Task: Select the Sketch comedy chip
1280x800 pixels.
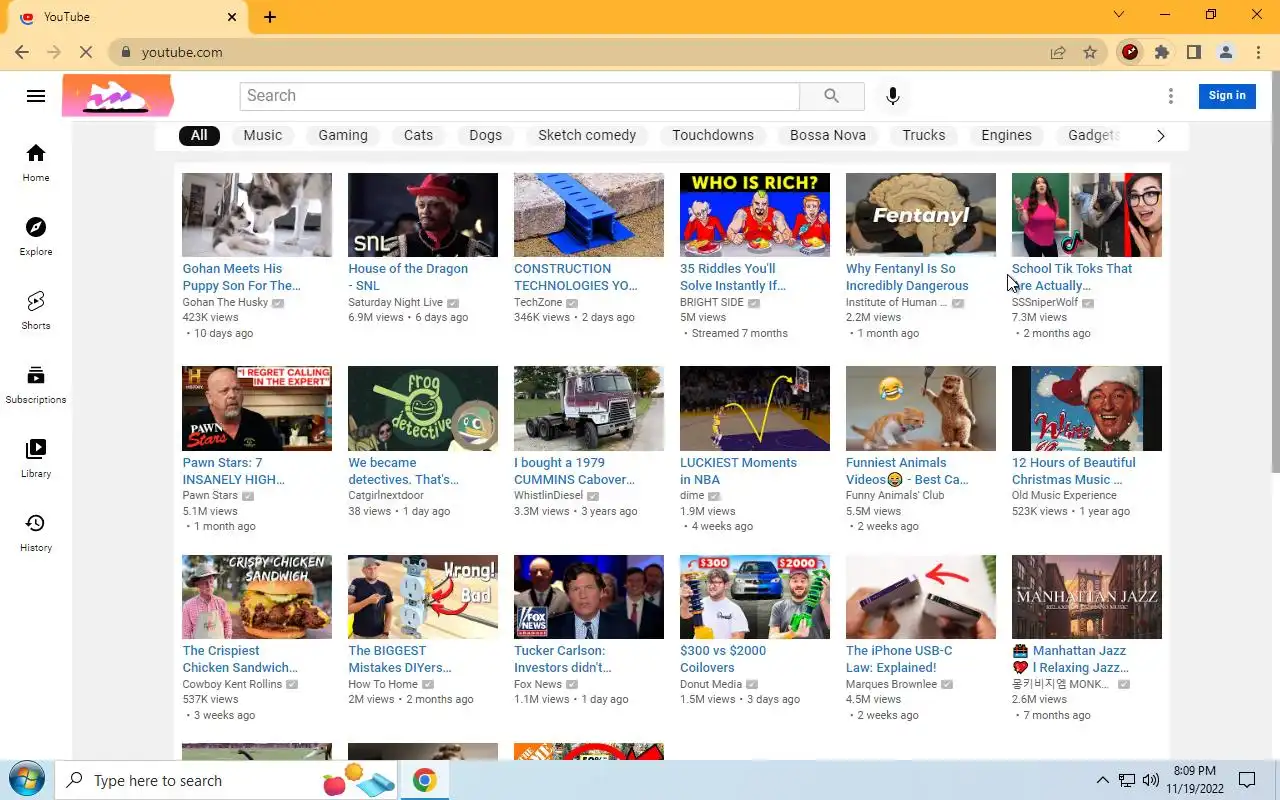Action: 587,135
